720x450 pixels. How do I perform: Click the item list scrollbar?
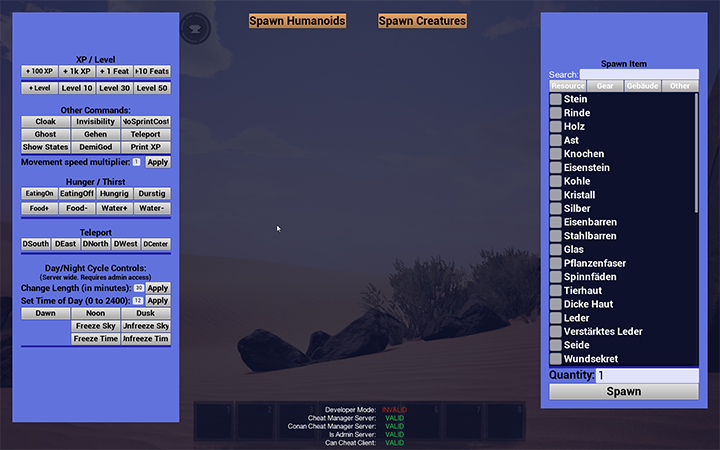(x=696, y=153)
